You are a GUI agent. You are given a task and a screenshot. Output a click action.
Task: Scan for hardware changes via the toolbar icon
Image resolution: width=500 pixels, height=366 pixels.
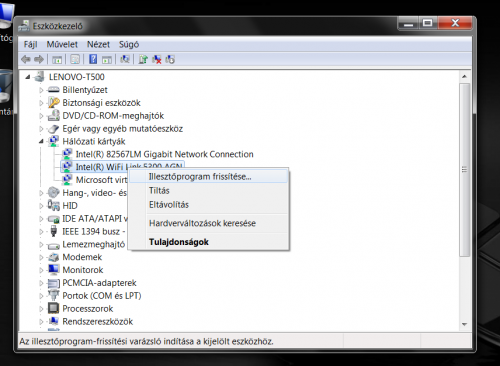(125, 59)
